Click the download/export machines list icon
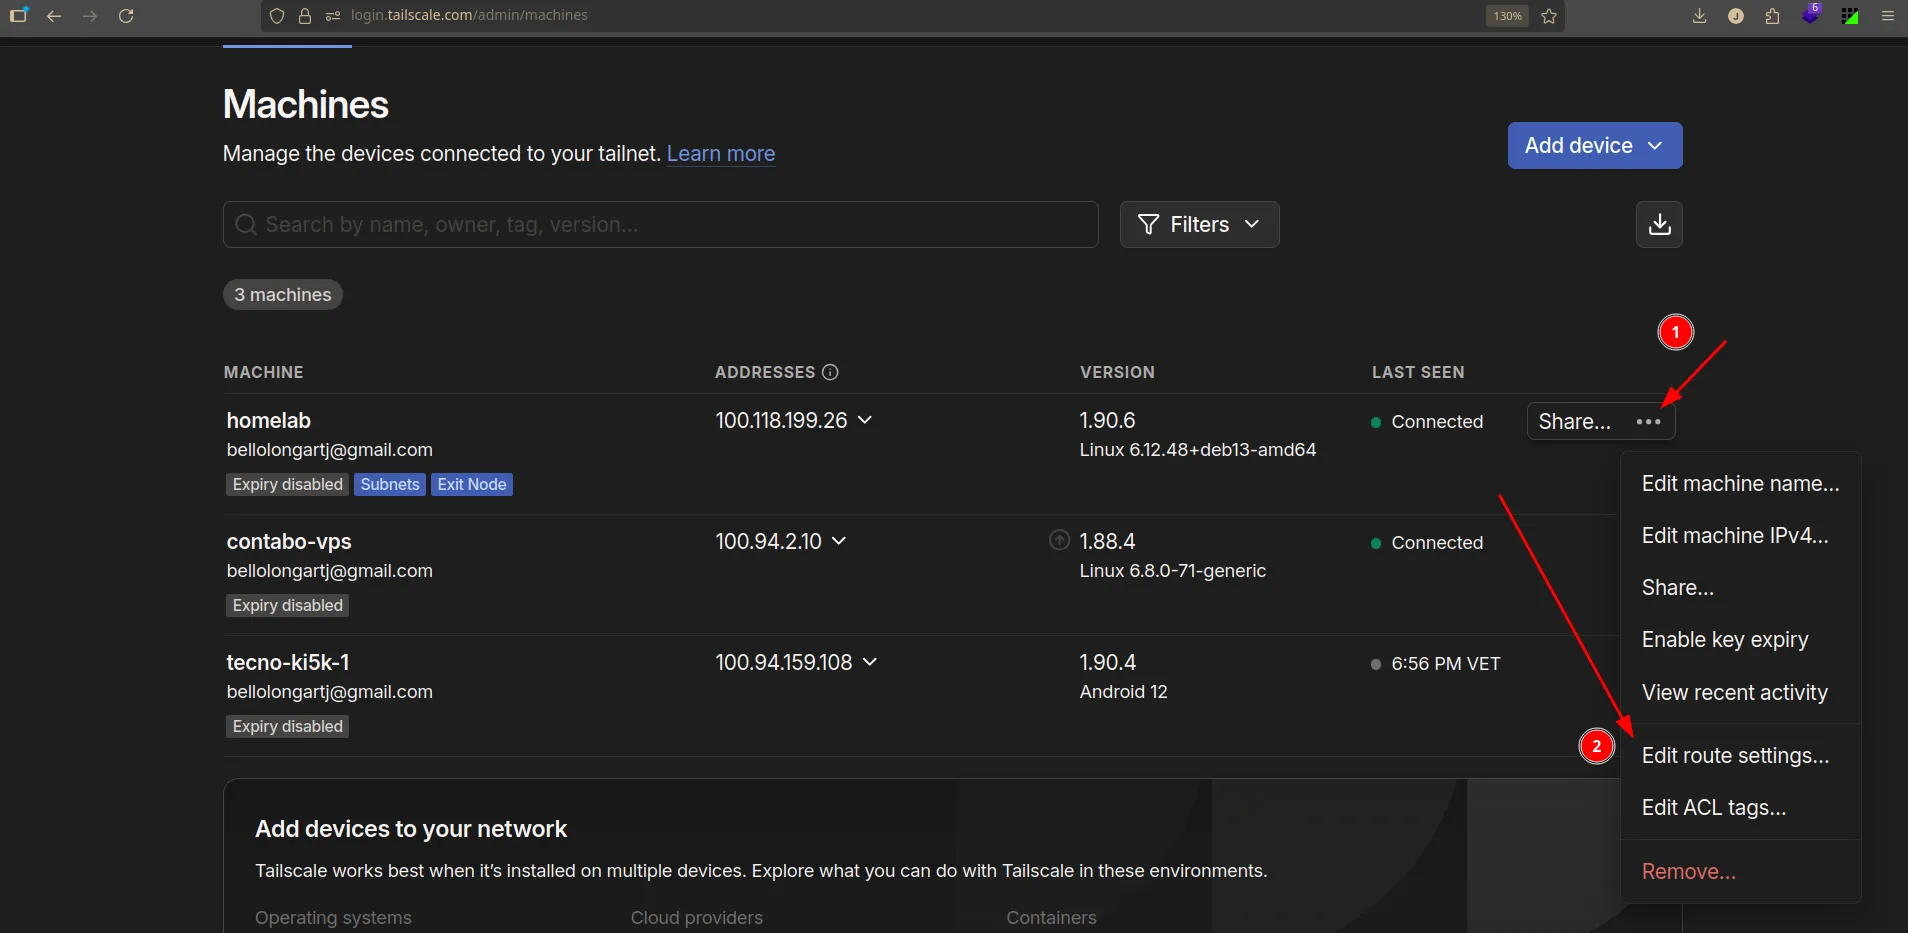The height and width of the screenshot is (933, 1908). point(1659,224)
